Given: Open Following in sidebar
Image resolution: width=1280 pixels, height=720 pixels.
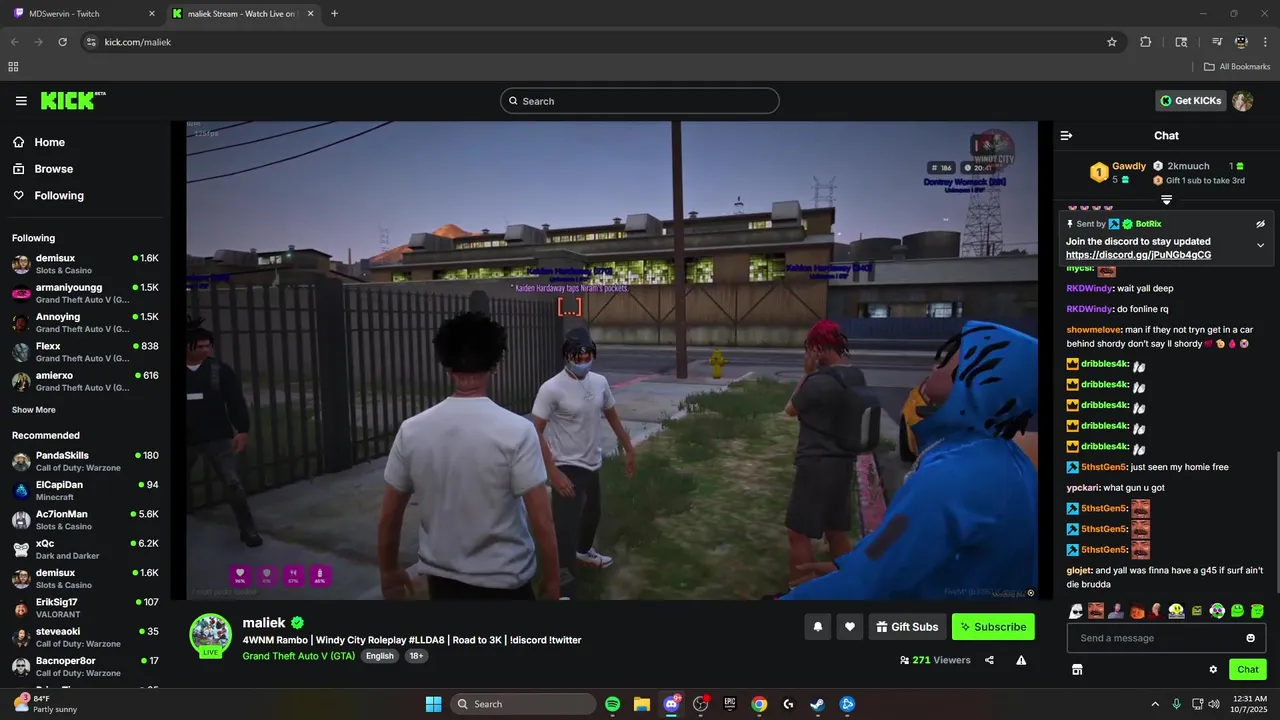Looking at the screenshot, I should pos(84,196).
